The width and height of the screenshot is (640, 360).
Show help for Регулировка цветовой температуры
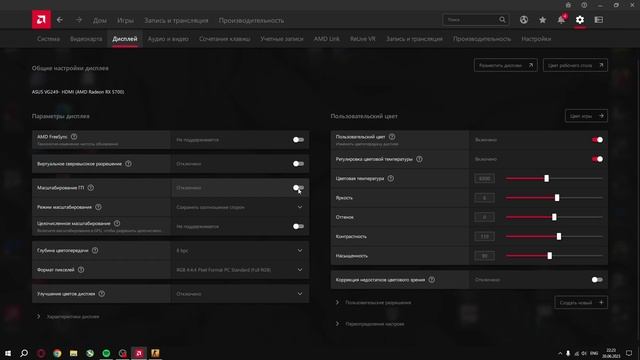point(419,159)
